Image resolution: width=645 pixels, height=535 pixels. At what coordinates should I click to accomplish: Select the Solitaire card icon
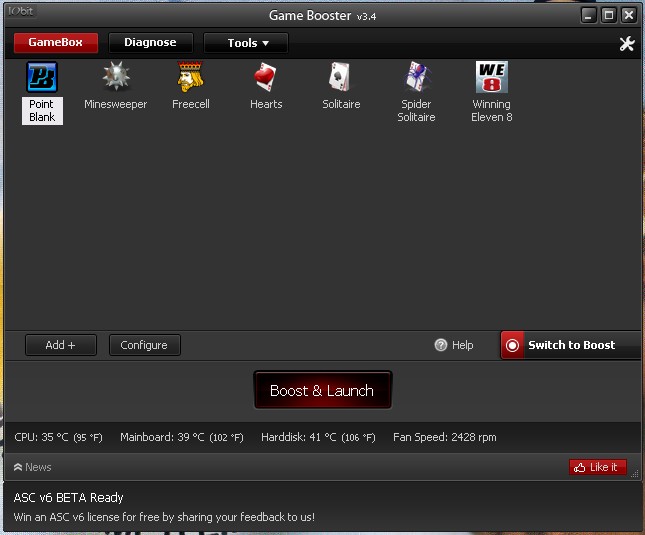point(340,76)
